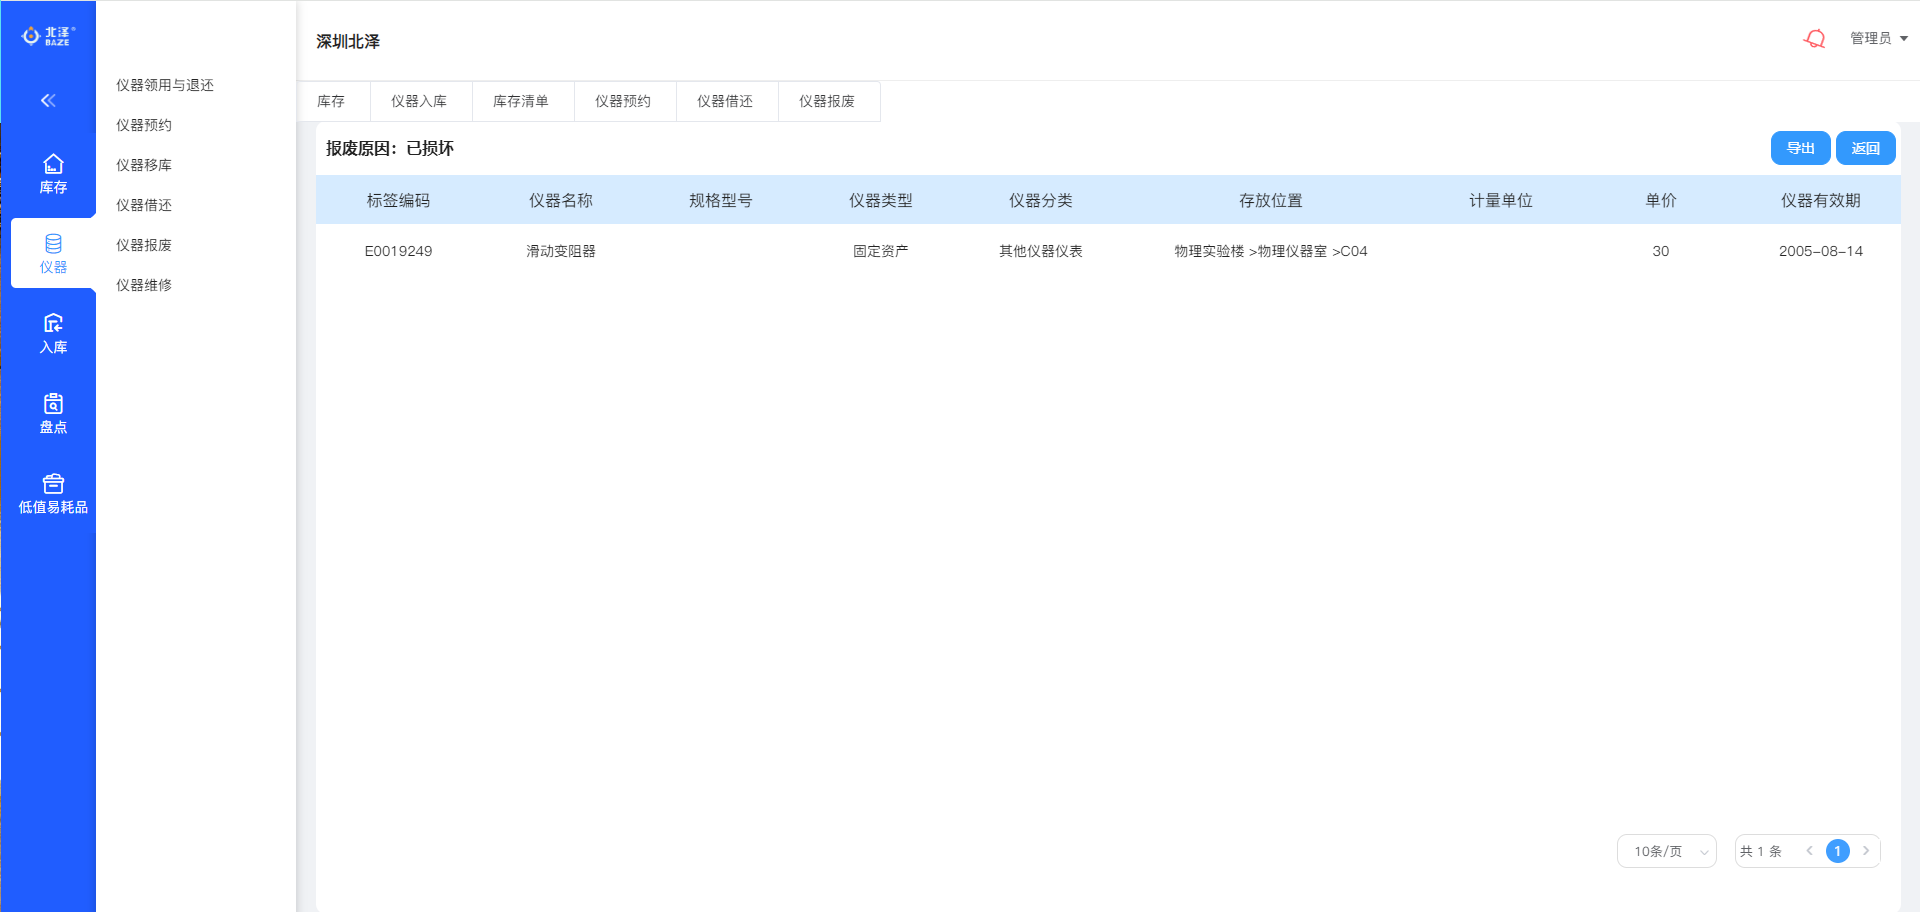
Task: Open the 10条/页 page size dropdown
Action: (x=1666, y=851)
